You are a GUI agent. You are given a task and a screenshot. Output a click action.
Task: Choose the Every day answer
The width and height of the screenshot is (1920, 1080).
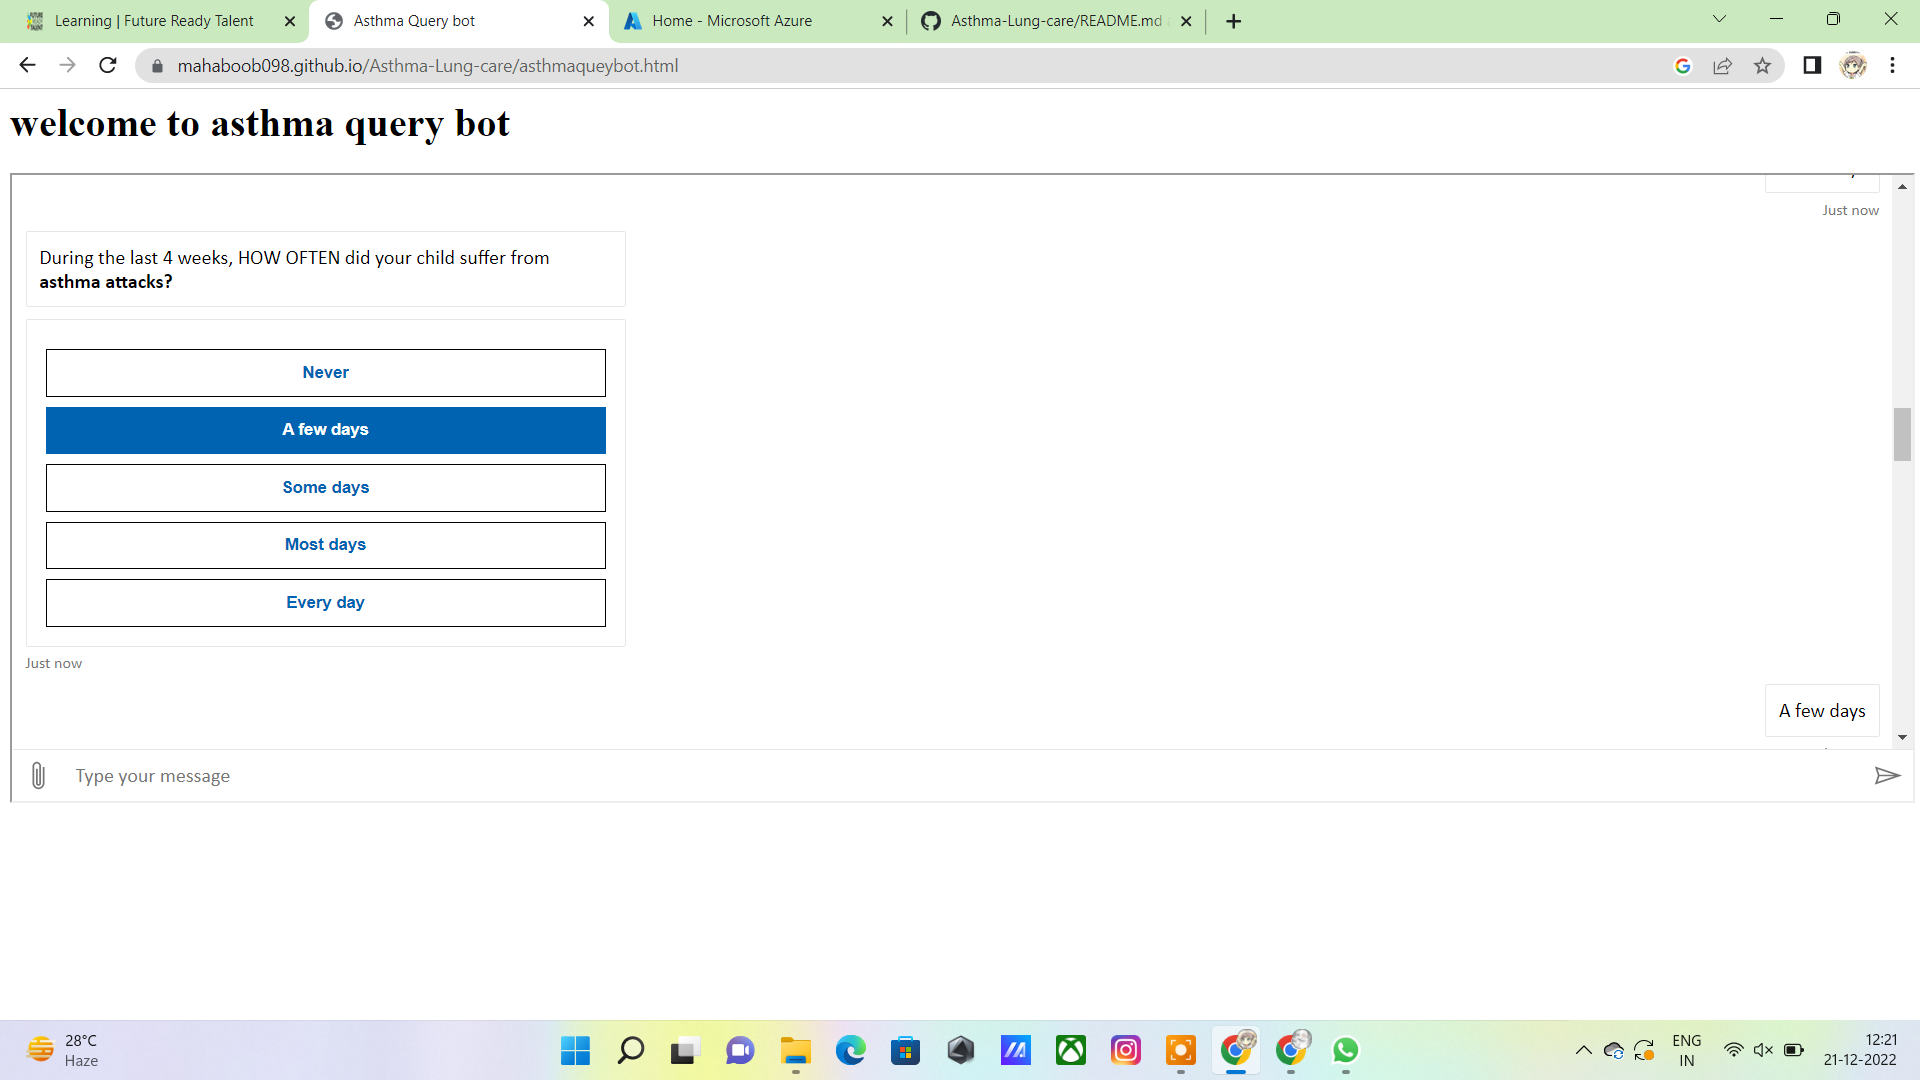click(x=325, y=603)
